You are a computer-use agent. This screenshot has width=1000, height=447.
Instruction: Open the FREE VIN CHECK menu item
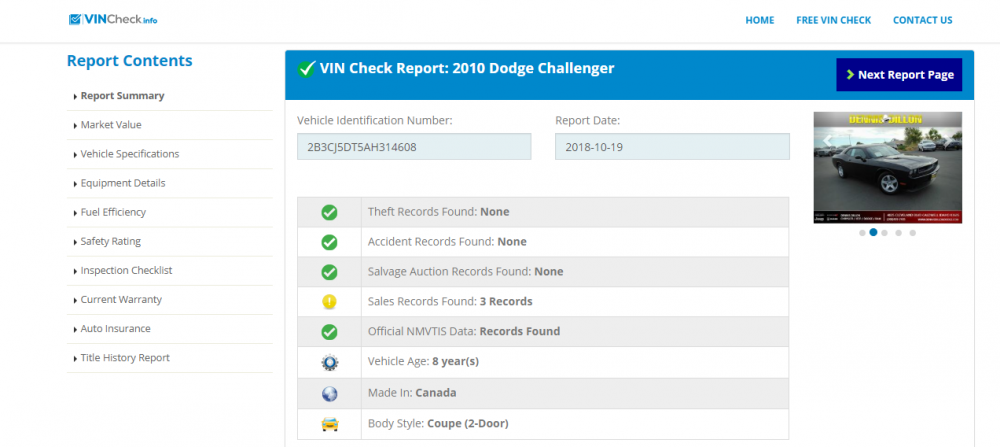pos(834,20)
